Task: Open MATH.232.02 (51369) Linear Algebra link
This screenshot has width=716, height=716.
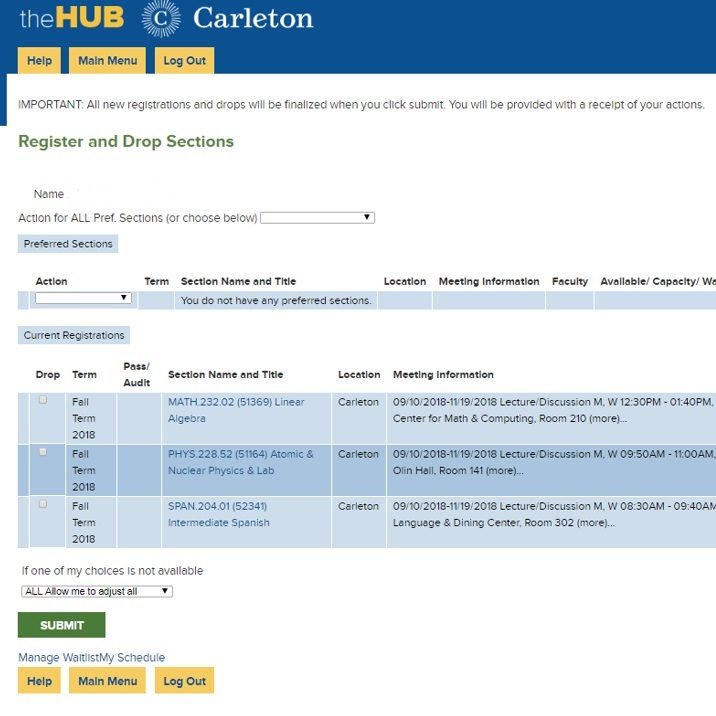Action: 236,410
